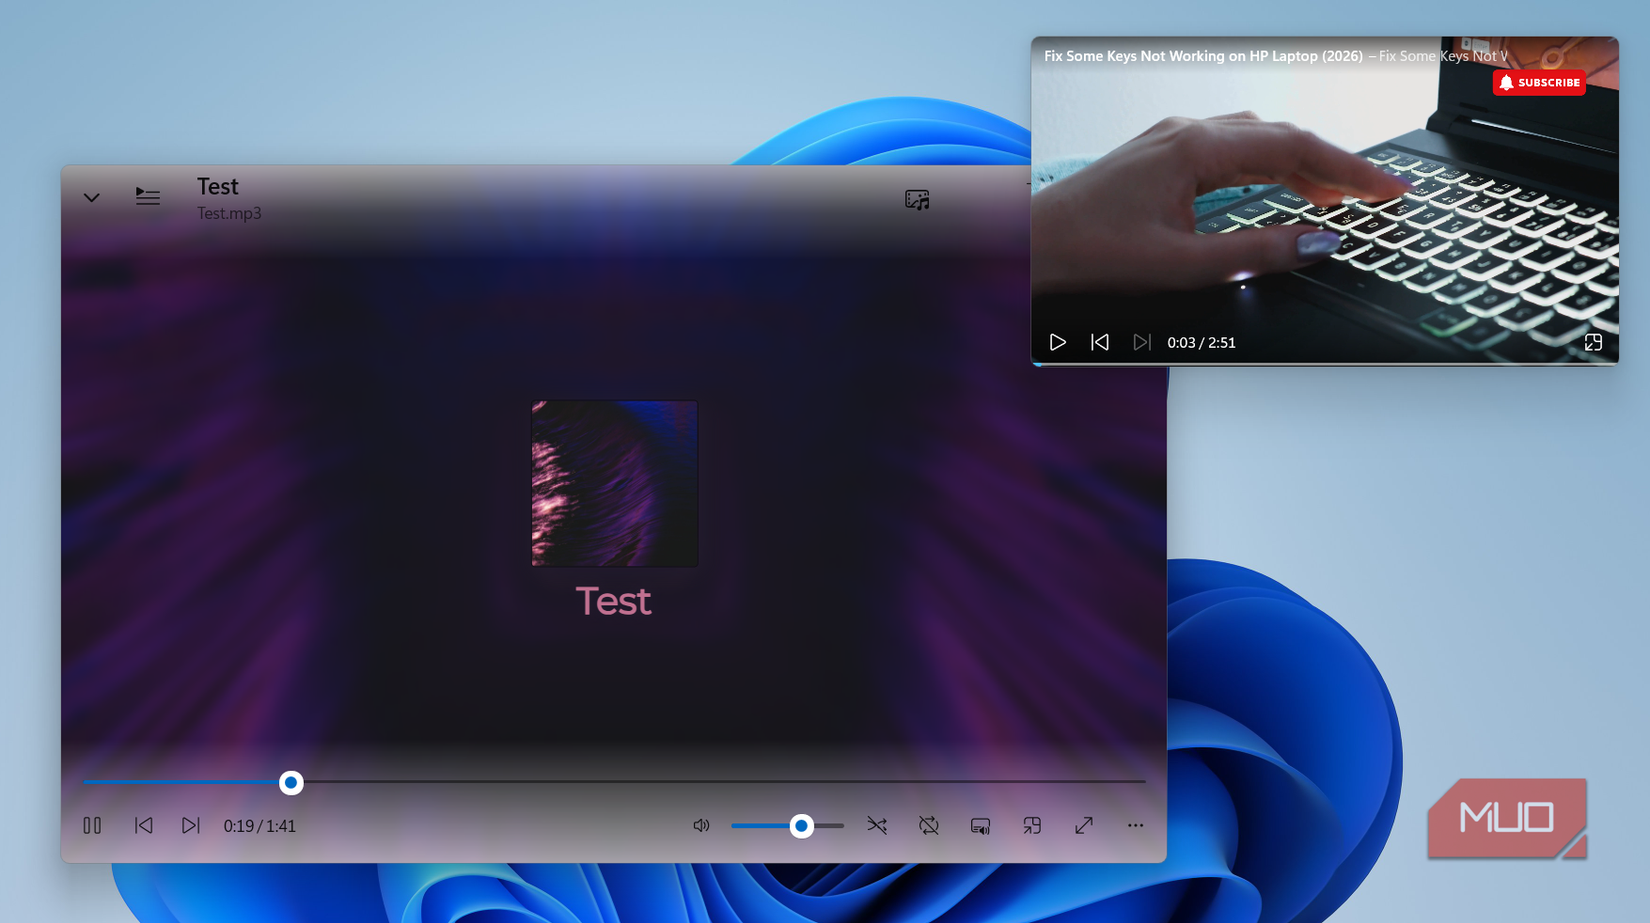Adjust the volume slider handle
1650x923 pixels.
(x=800, y=825)
